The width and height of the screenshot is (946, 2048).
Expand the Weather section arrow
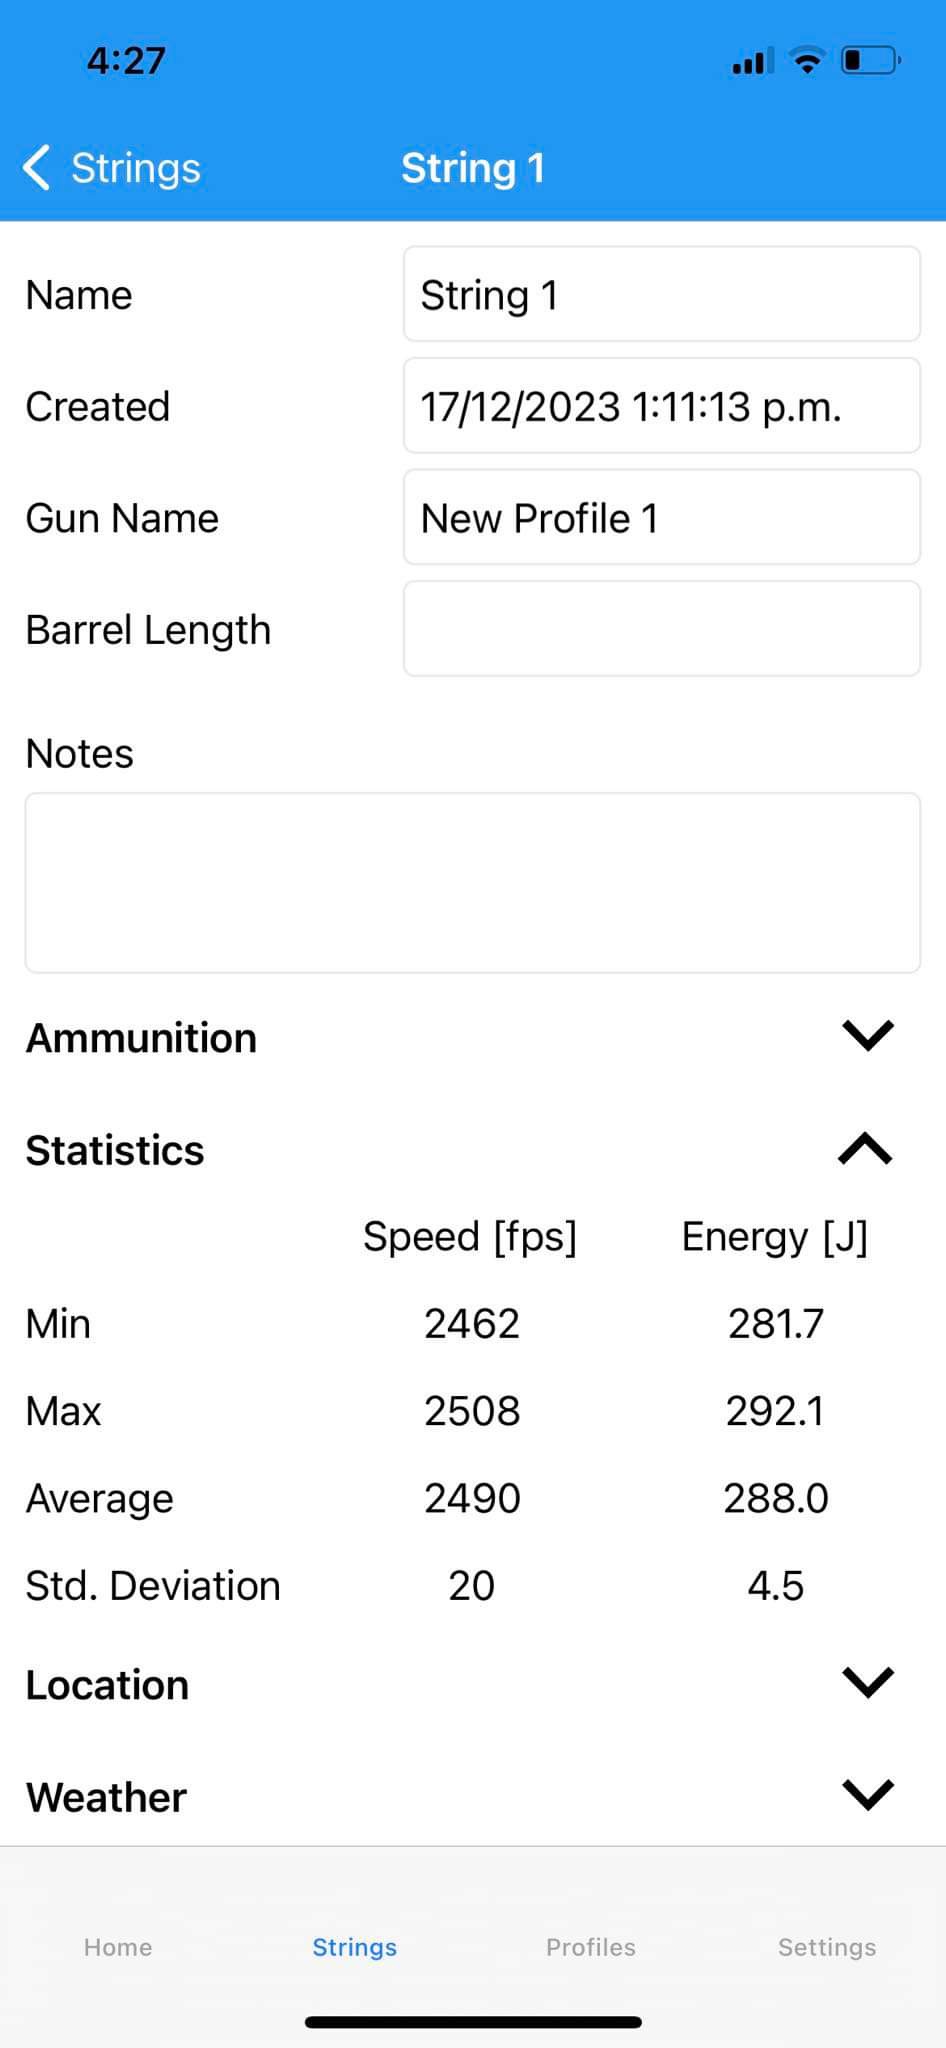click(867, 1795)
